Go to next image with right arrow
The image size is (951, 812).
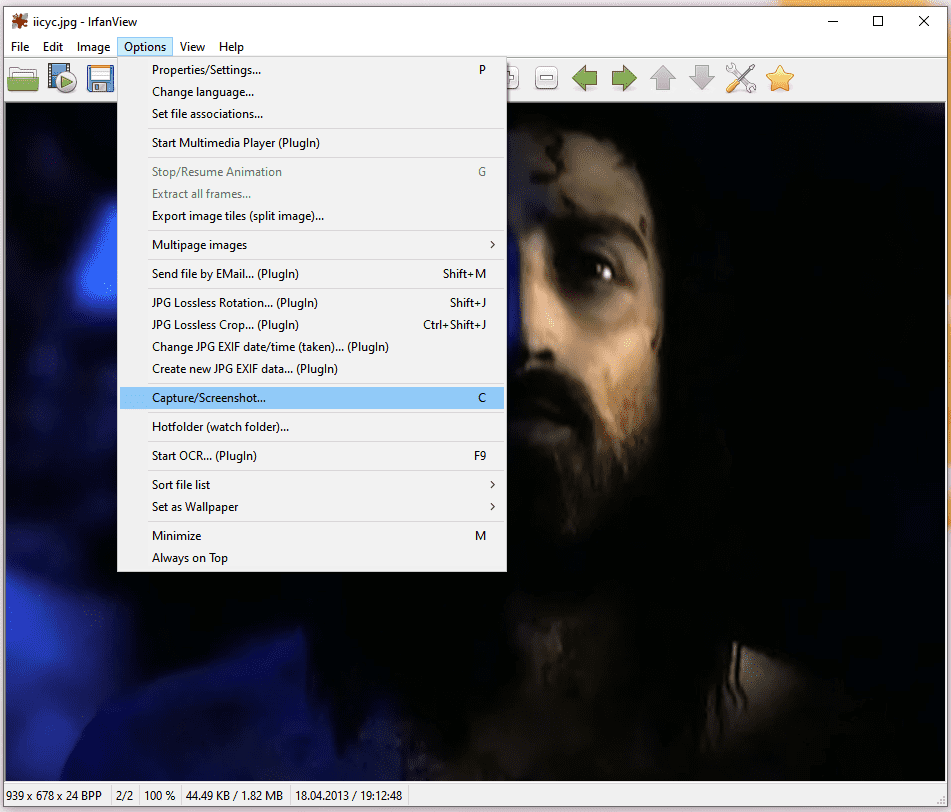[x=624, y=79]
